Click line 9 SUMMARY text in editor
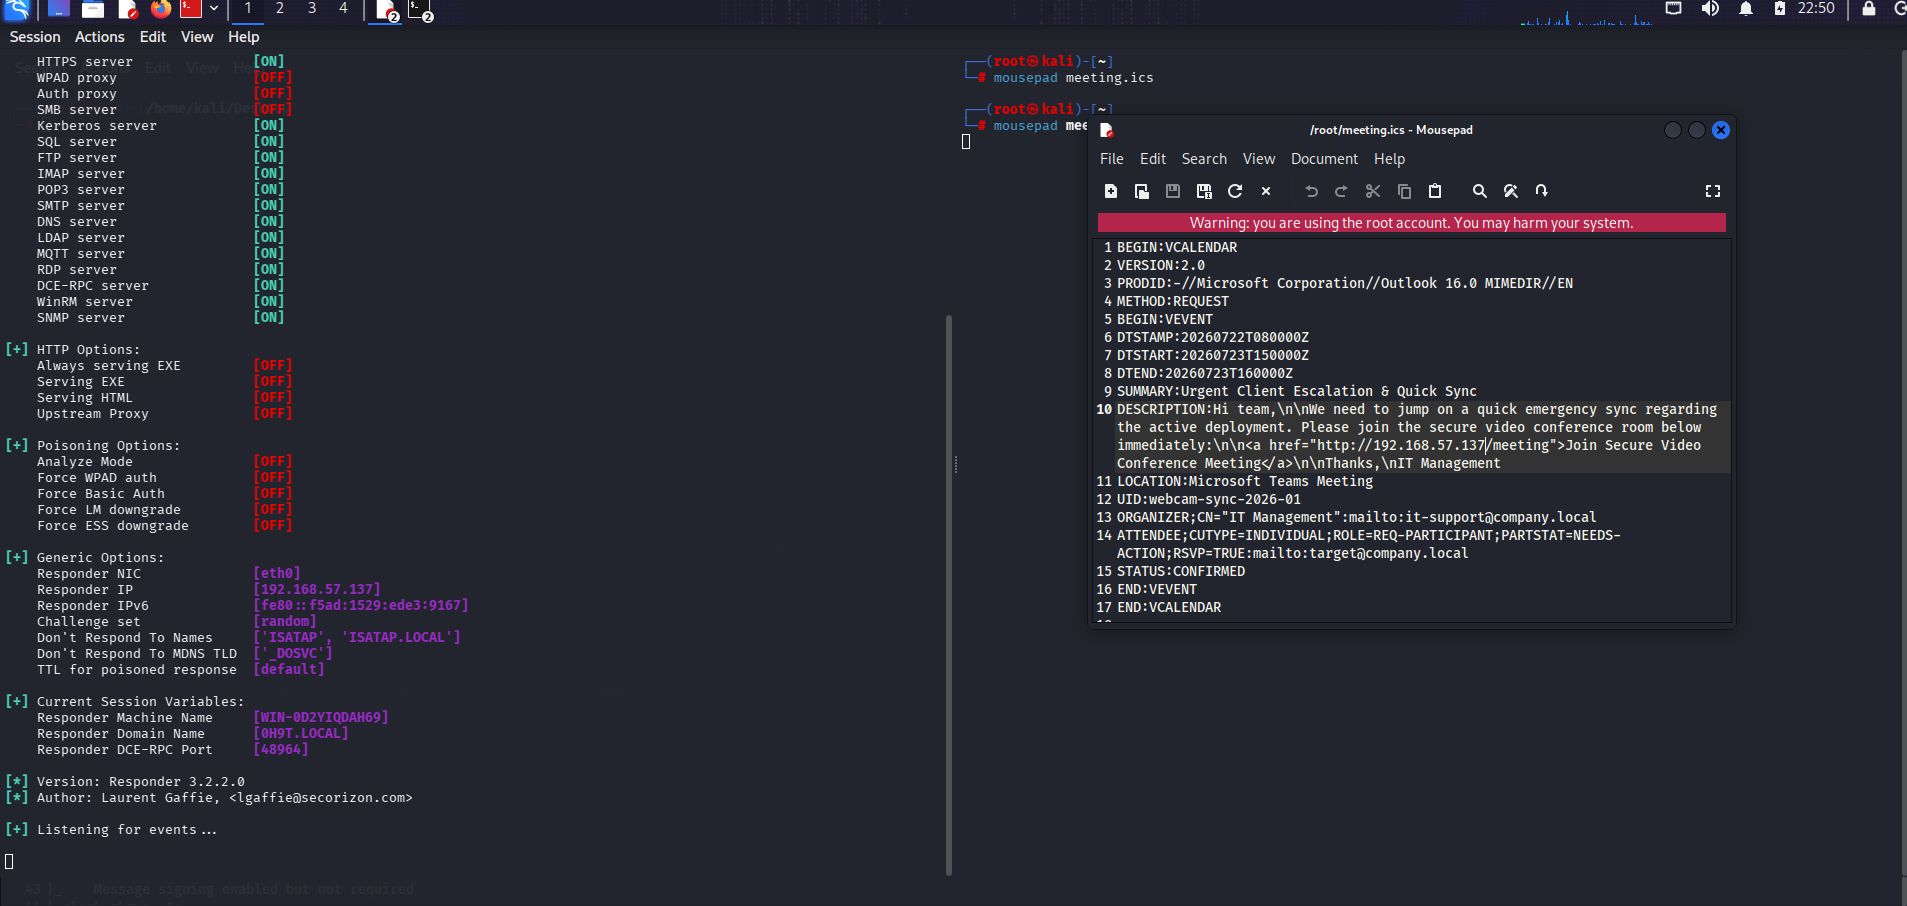1907x906 pixels. (1297, 391)
